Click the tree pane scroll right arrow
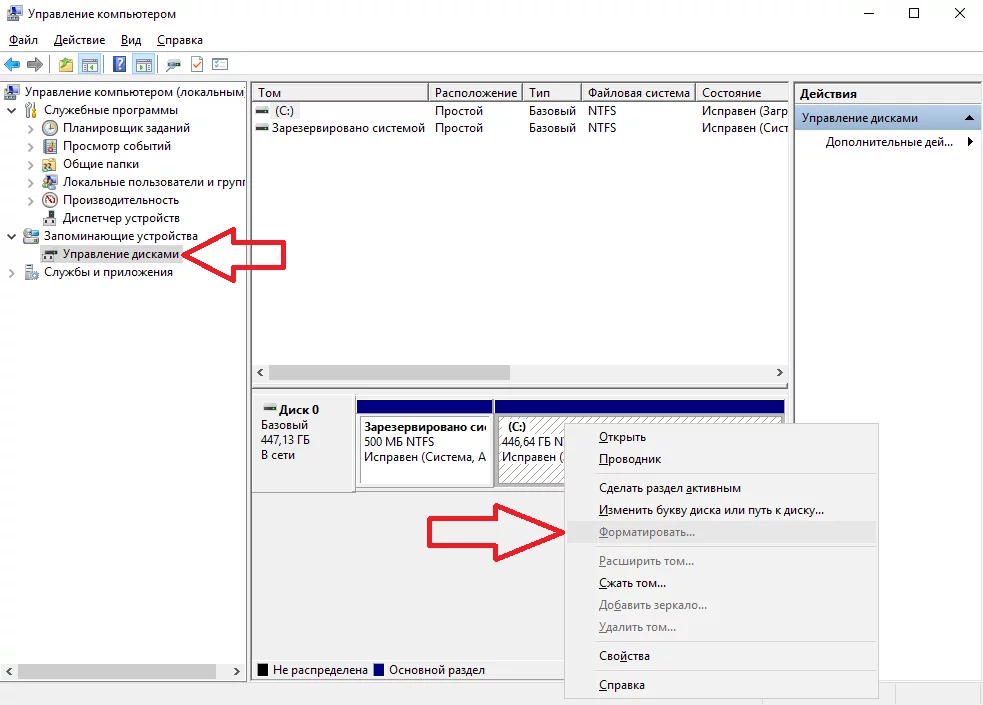983x705 pixels. coord(236,671)
